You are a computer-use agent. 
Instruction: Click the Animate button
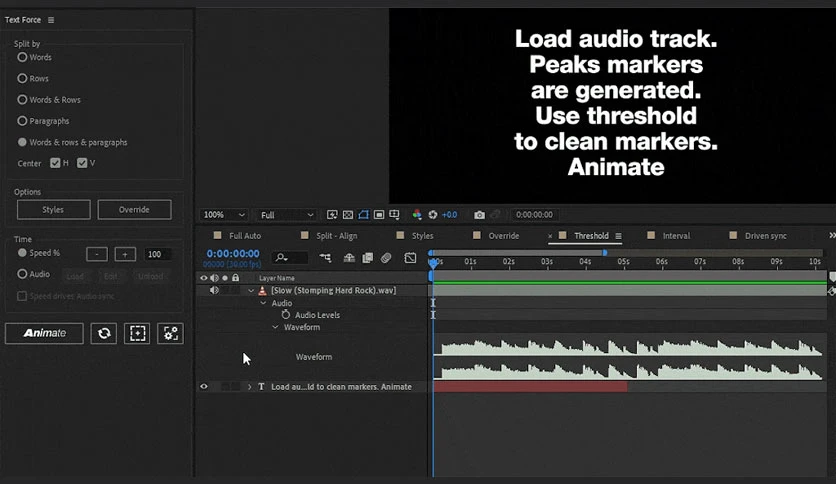[44, 333]
